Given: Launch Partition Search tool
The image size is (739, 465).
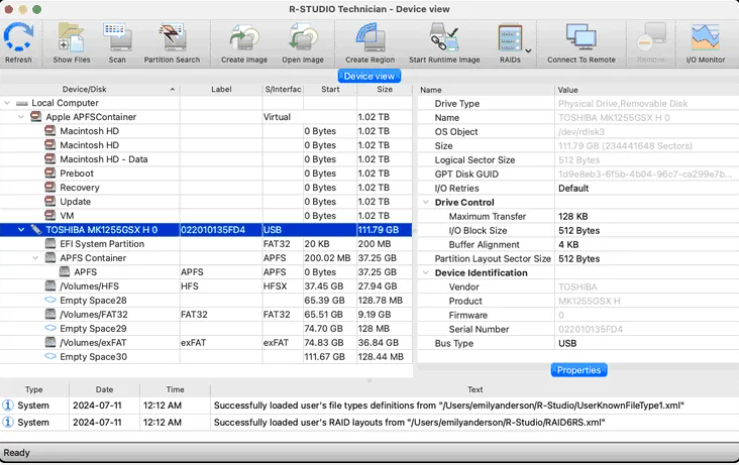Looking at the screenshot, I should [172, 38].
